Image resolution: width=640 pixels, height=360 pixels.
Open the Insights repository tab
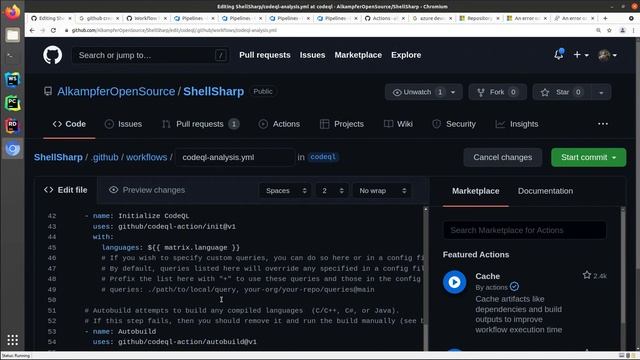coord(517,124)
